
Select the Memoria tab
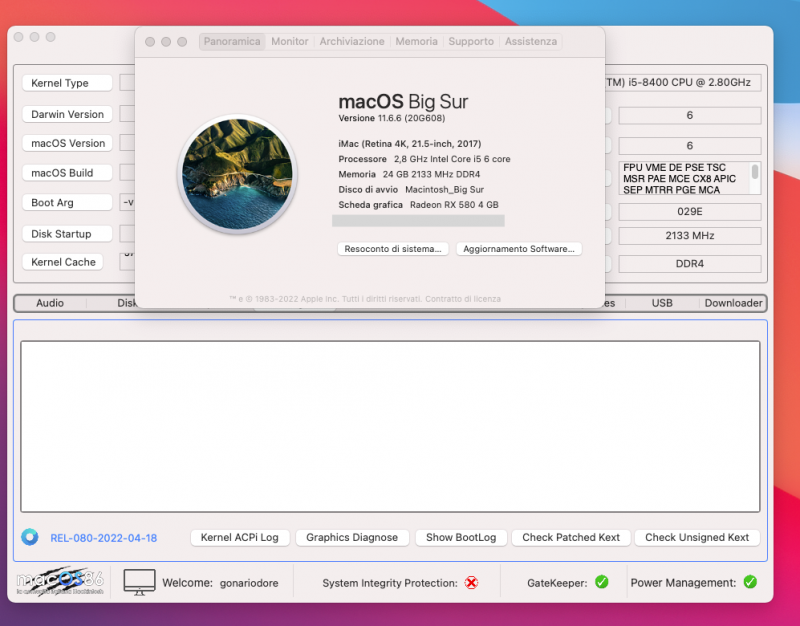[416, 41]
